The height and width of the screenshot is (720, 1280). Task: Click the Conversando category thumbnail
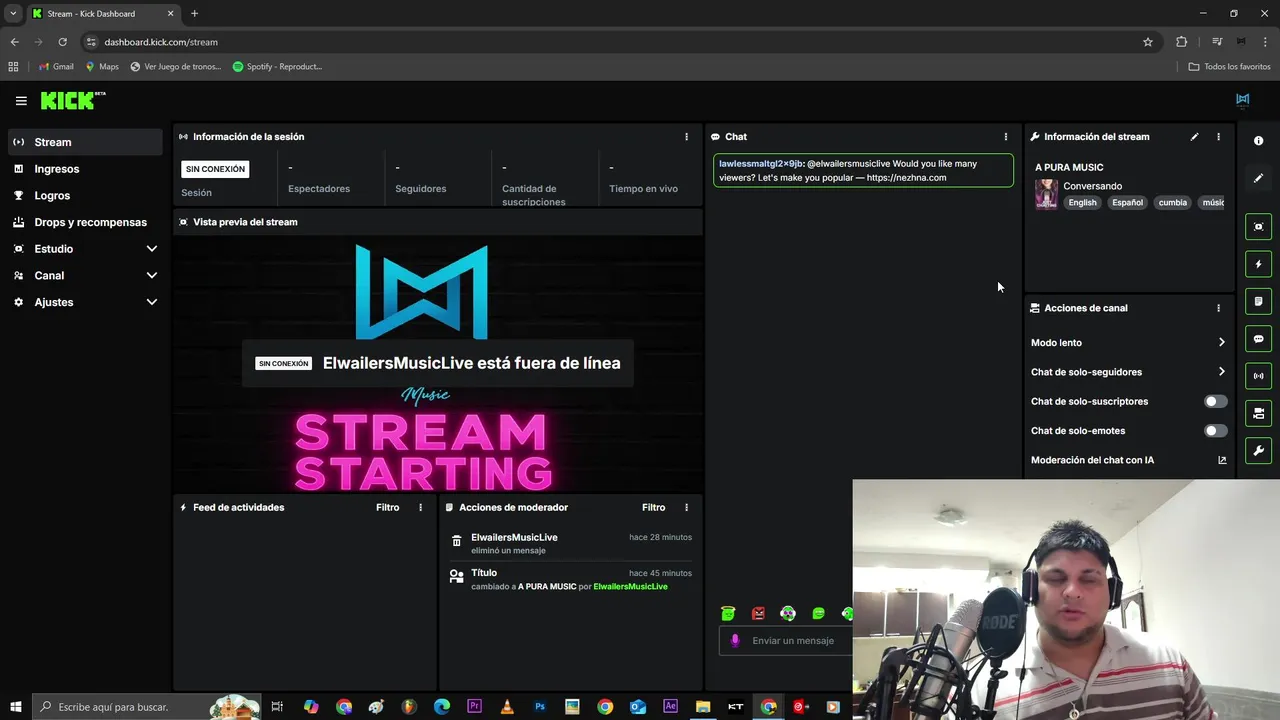click(1046, 194)
